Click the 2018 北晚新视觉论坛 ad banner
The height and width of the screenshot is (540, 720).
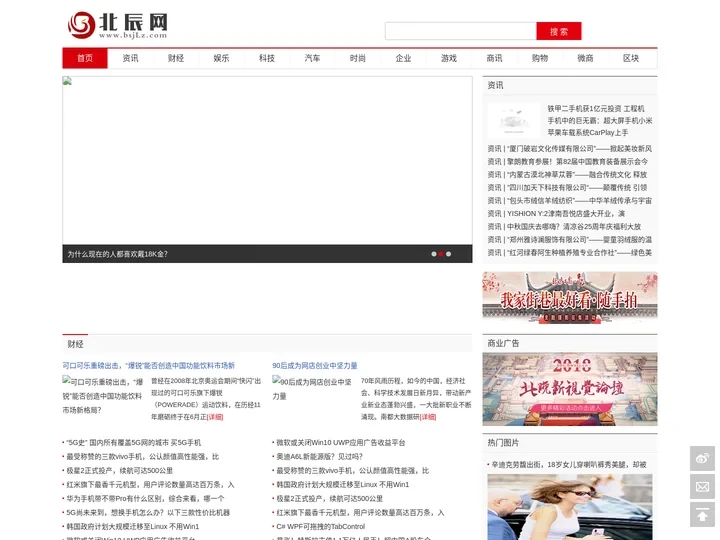(x=569, y=389)
